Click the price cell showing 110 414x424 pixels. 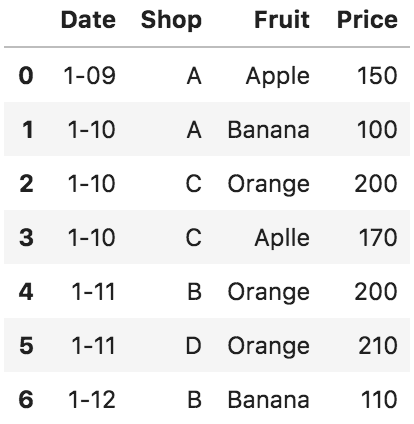point(379,399)
